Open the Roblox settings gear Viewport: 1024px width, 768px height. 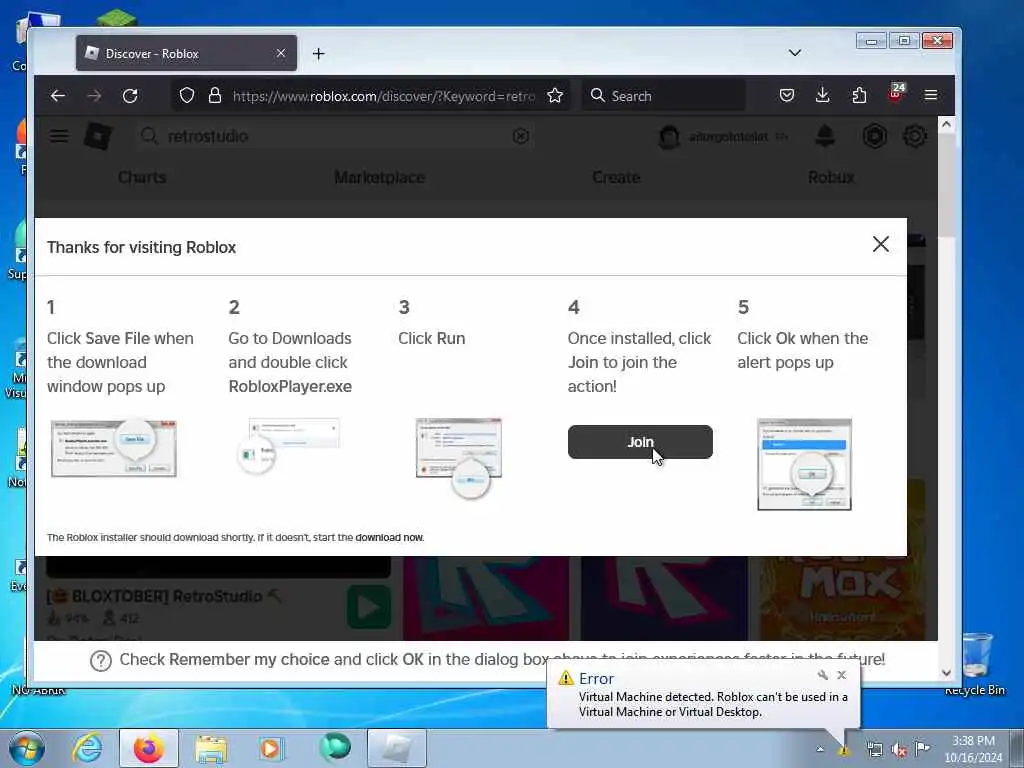click(915, 136)
